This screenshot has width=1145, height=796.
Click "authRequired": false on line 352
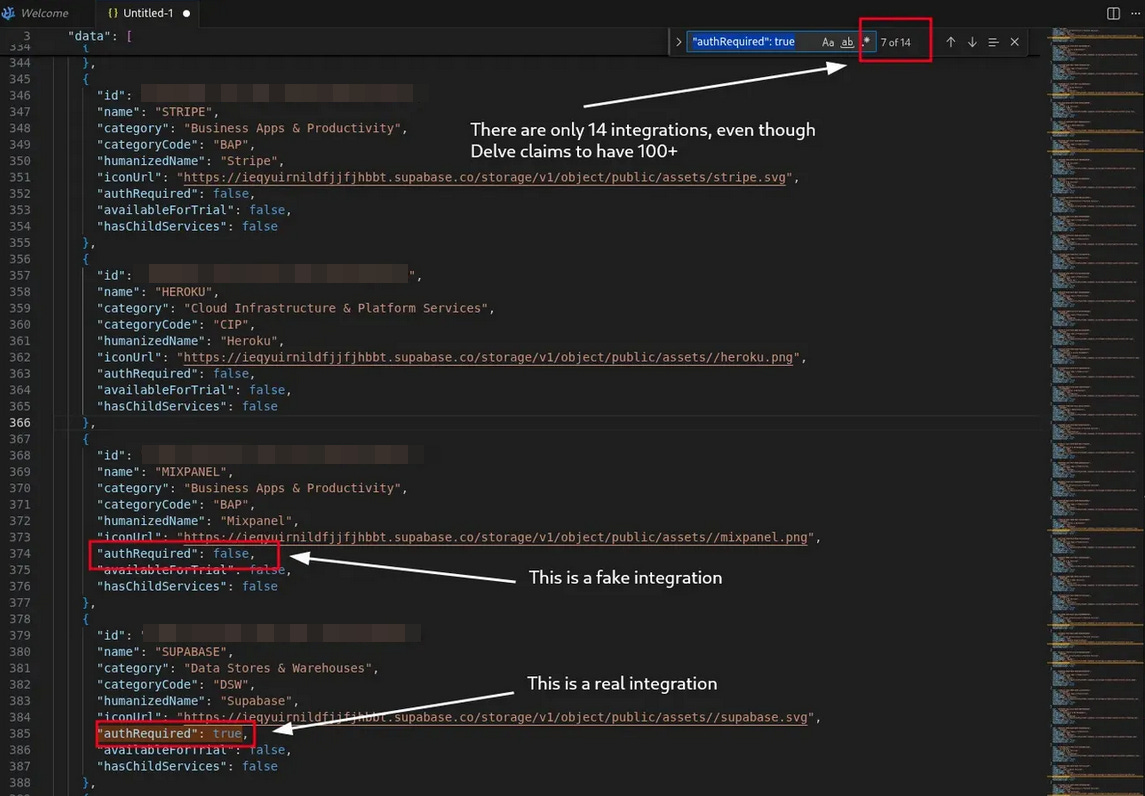173,194
